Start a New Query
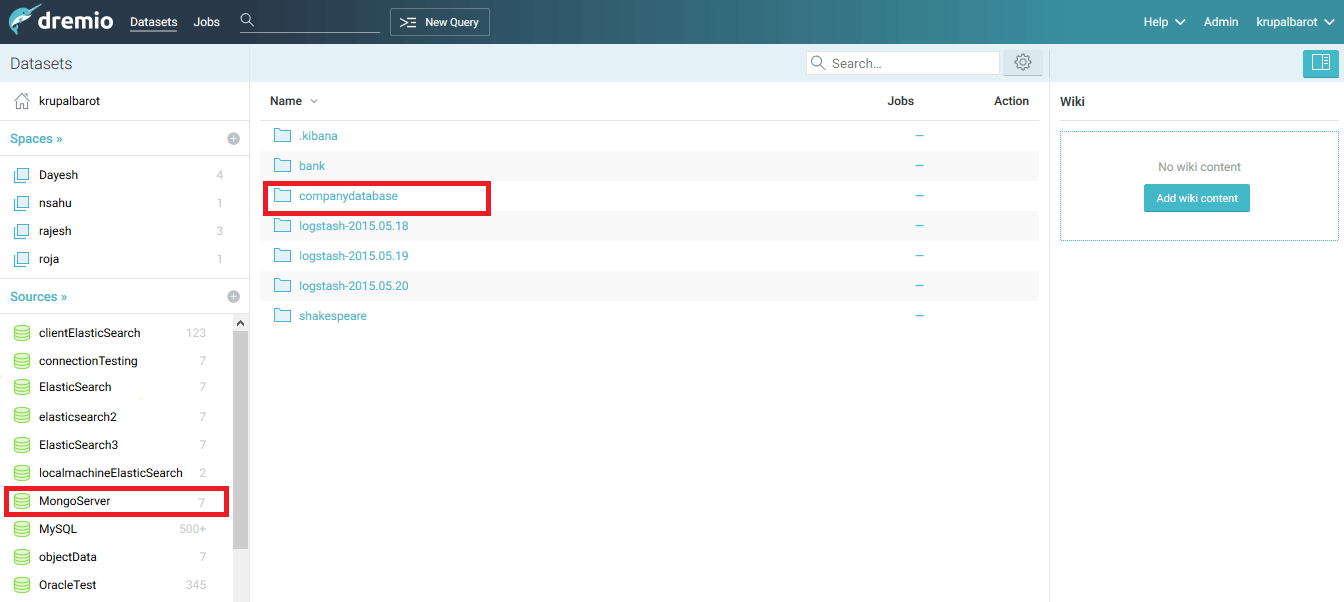This screenshot has width=1344, height=602. click(x=440, y=22)
